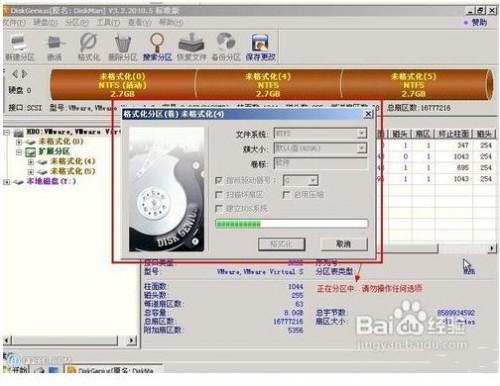Select partition 未格式化(0) on the disk bar
Viewport: 500px width, 386px height.
[123, 85]
